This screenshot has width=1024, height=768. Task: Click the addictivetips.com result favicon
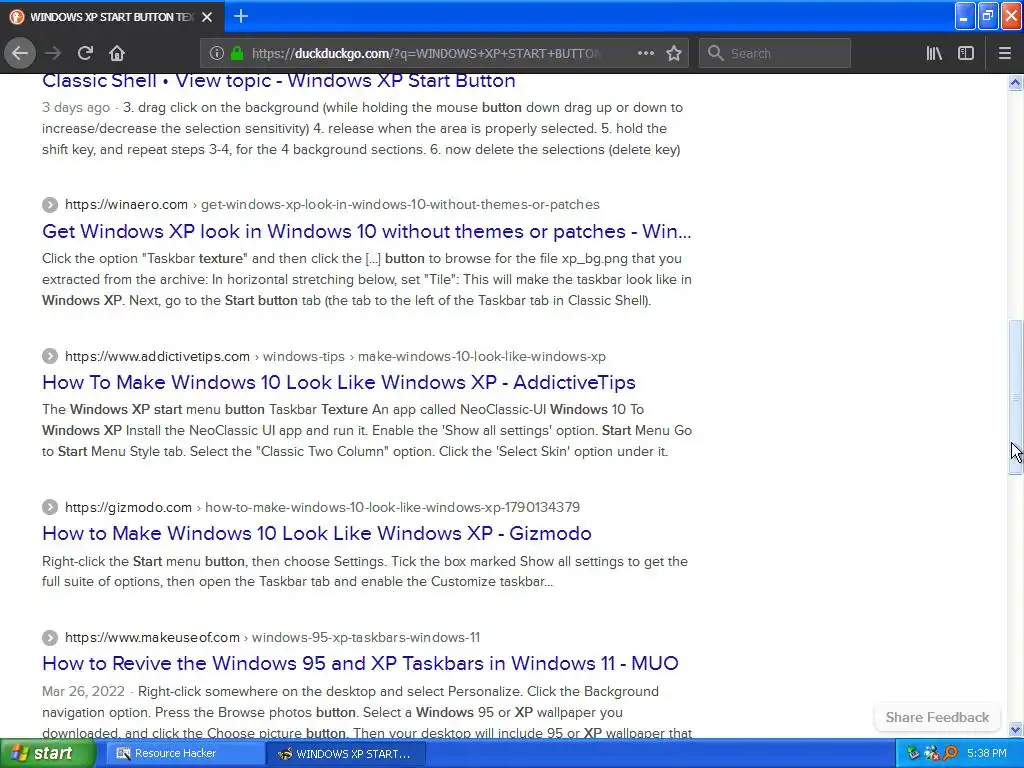[x=50, y=357]
